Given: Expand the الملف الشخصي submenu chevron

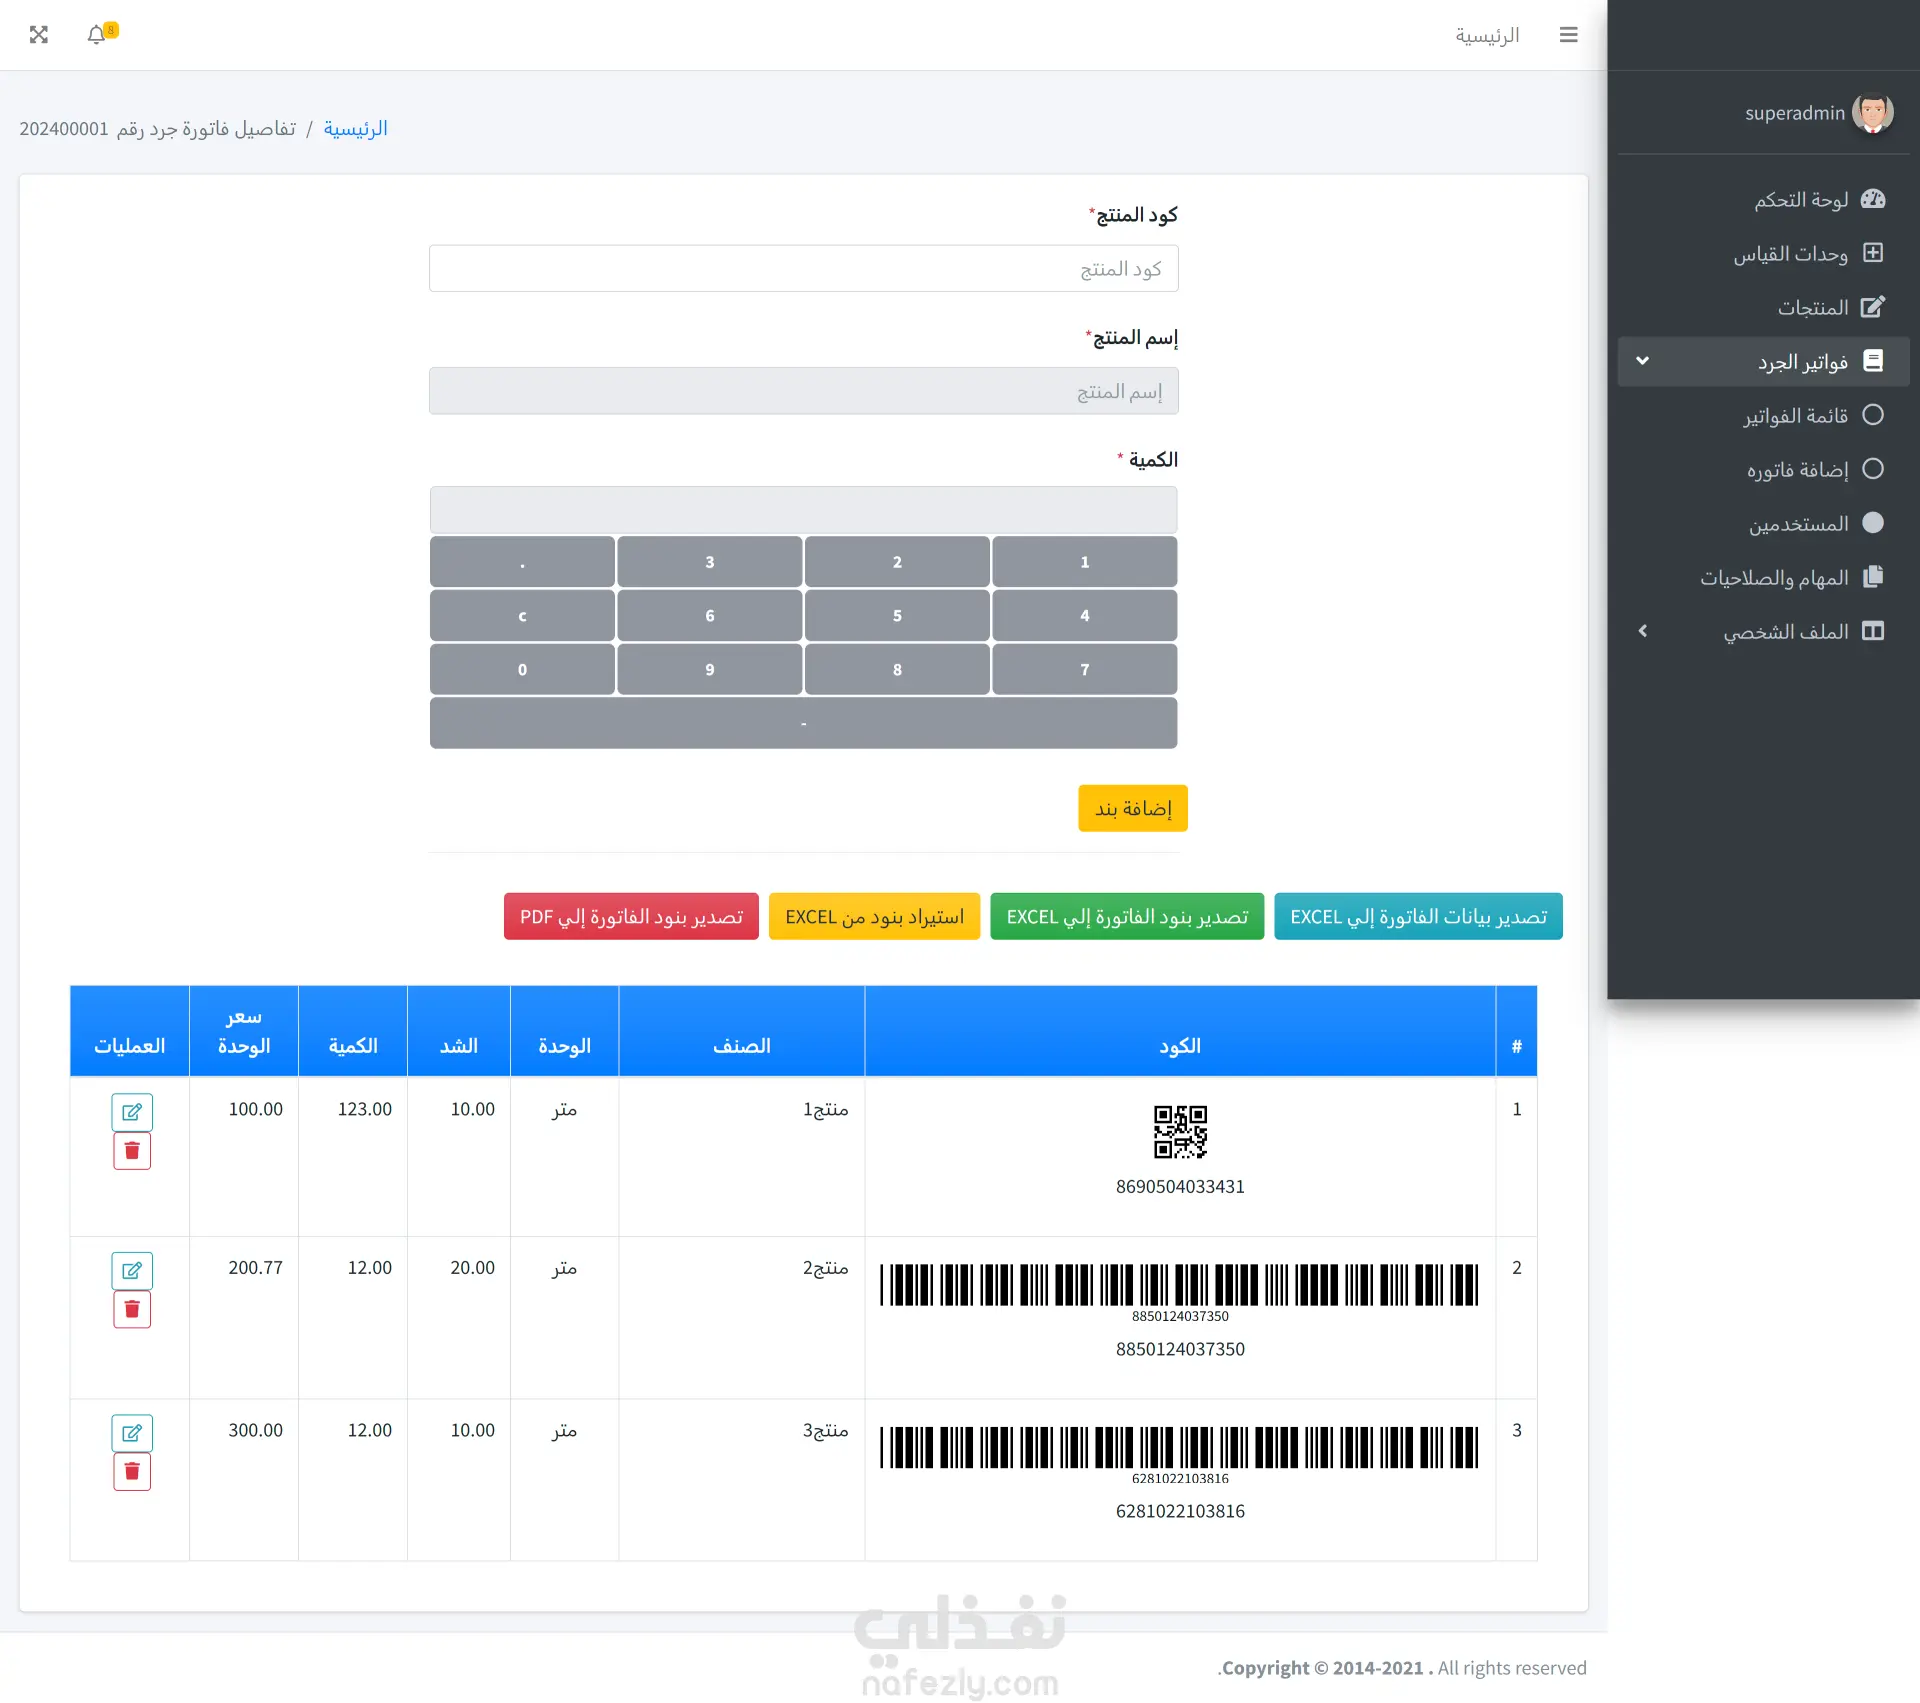Looking at the screenshot, I should (x=1642, y=631).
